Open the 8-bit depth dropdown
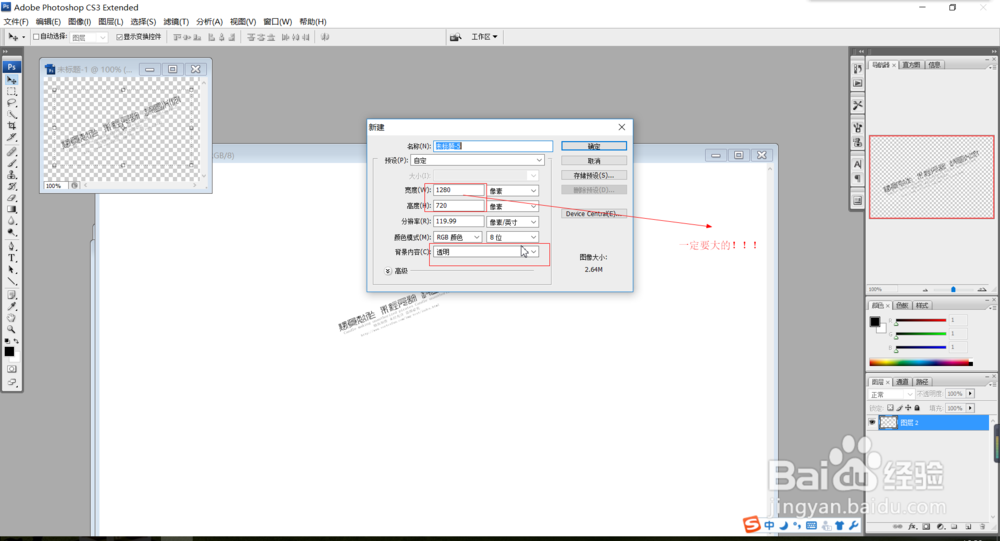Screen dimensions: 1000x541 pos(513,237)
